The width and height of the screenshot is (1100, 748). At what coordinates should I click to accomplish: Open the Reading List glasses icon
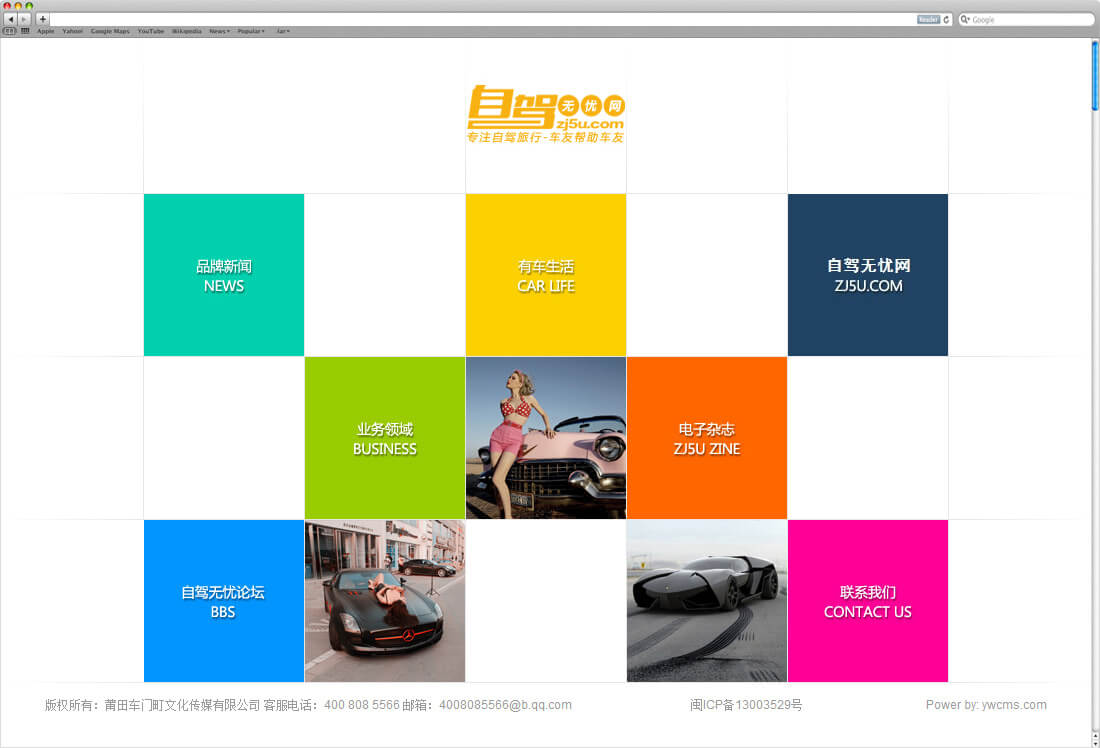click(x=9, y=31)
